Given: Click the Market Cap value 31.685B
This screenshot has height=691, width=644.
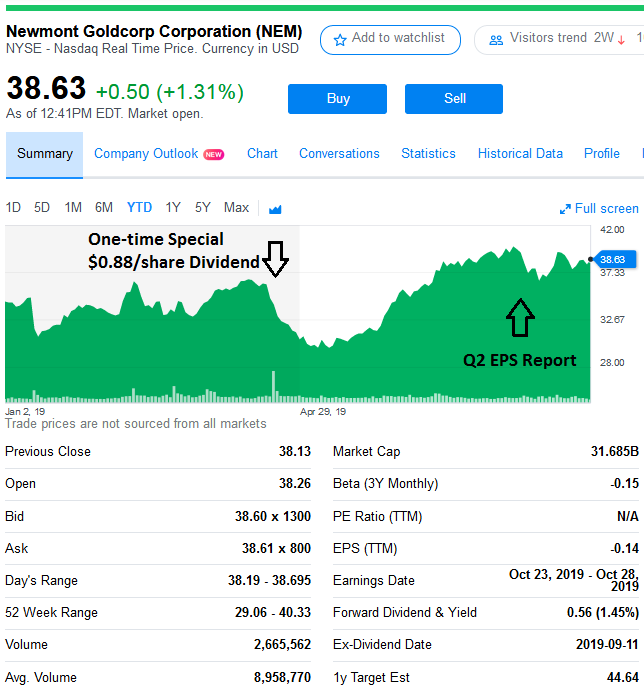Looking at the screenshot, I should point(615,451).
